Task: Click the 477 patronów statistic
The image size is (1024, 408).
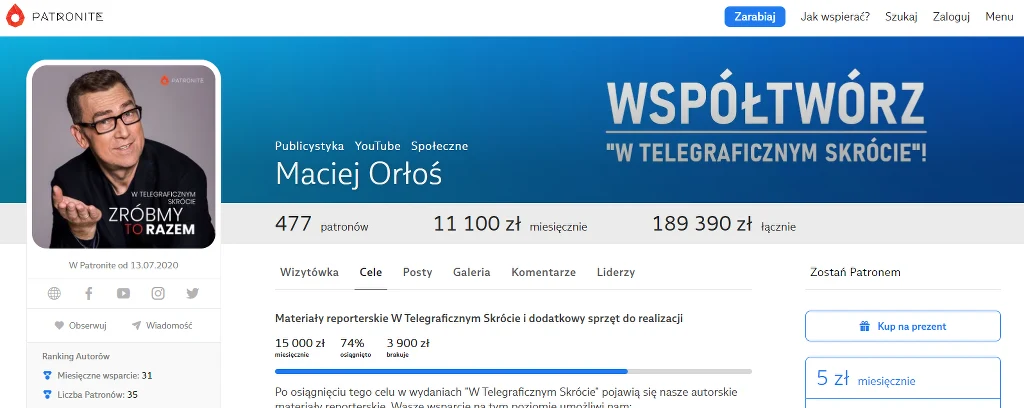Action: click(321, 225)
